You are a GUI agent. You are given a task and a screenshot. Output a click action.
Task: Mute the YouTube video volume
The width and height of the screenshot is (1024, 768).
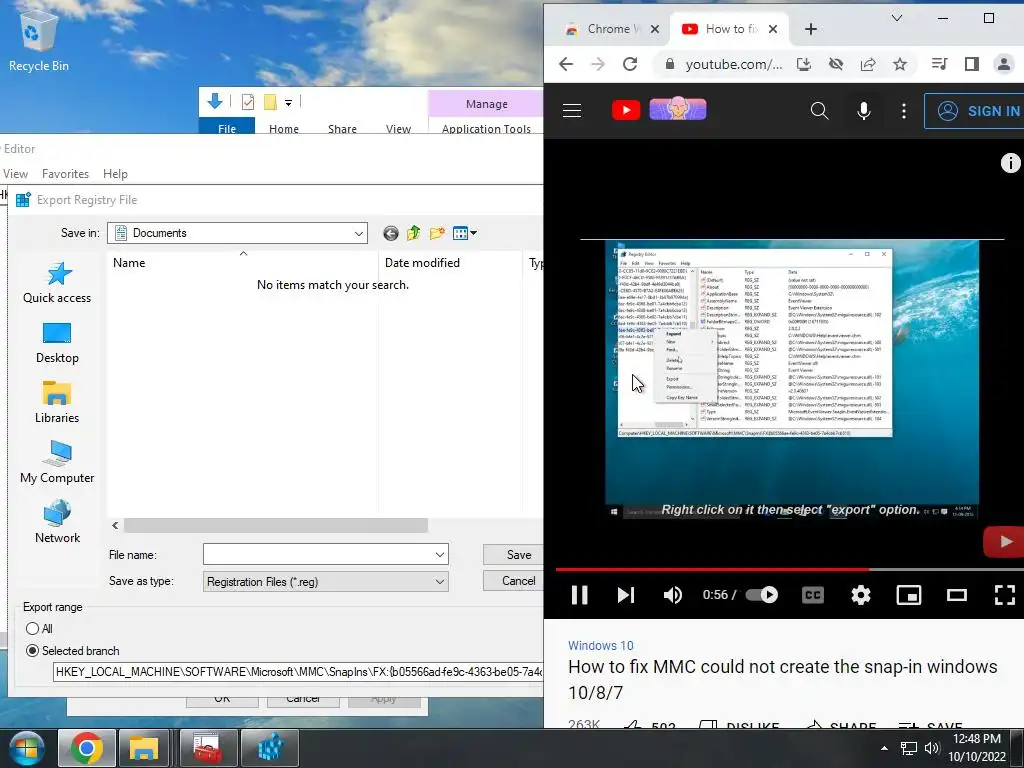tap(673, 594)
